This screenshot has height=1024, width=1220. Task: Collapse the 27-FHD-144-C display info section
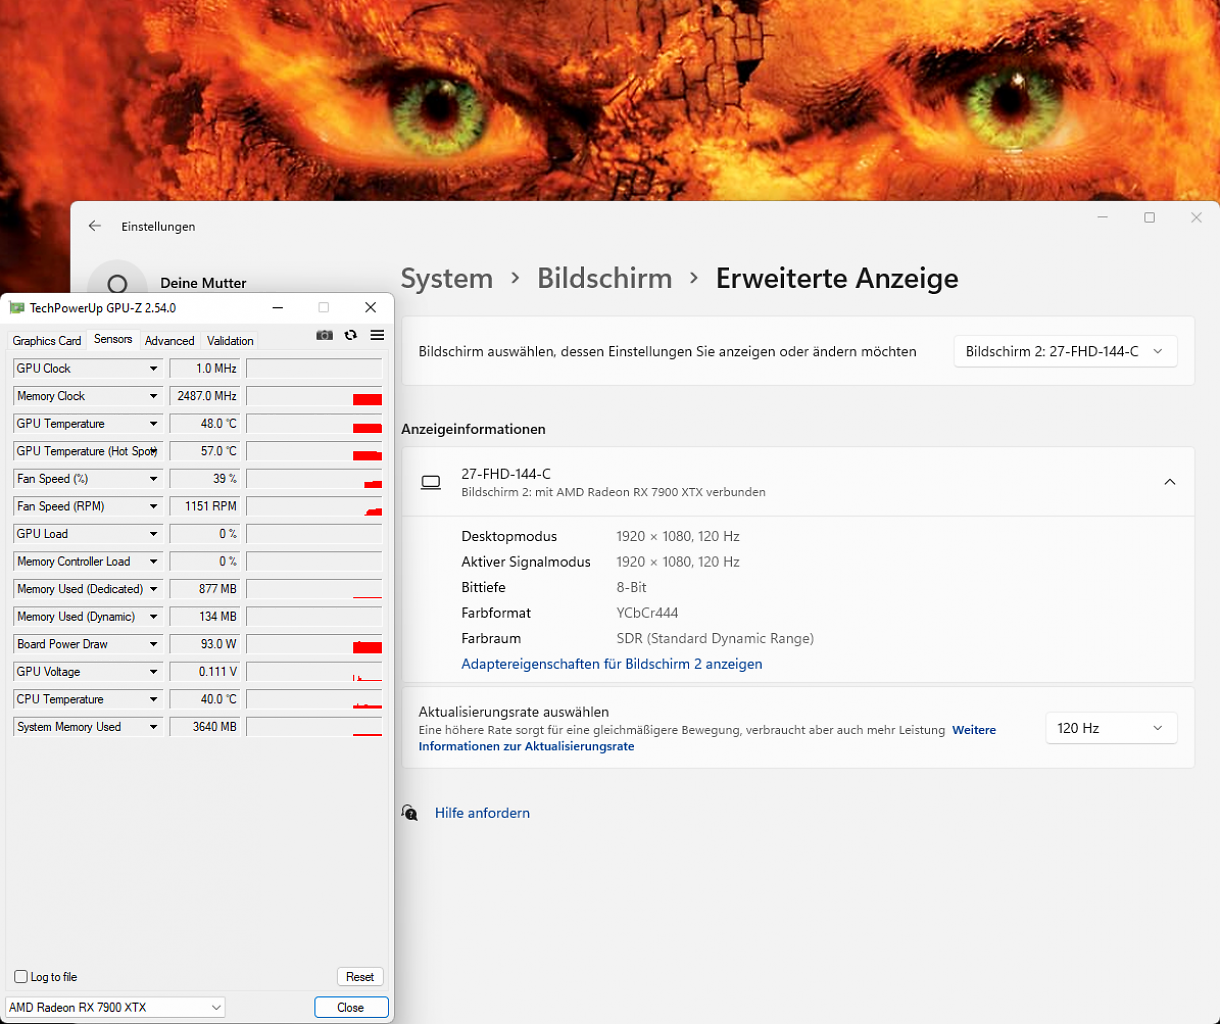(x=1169, y=482)
